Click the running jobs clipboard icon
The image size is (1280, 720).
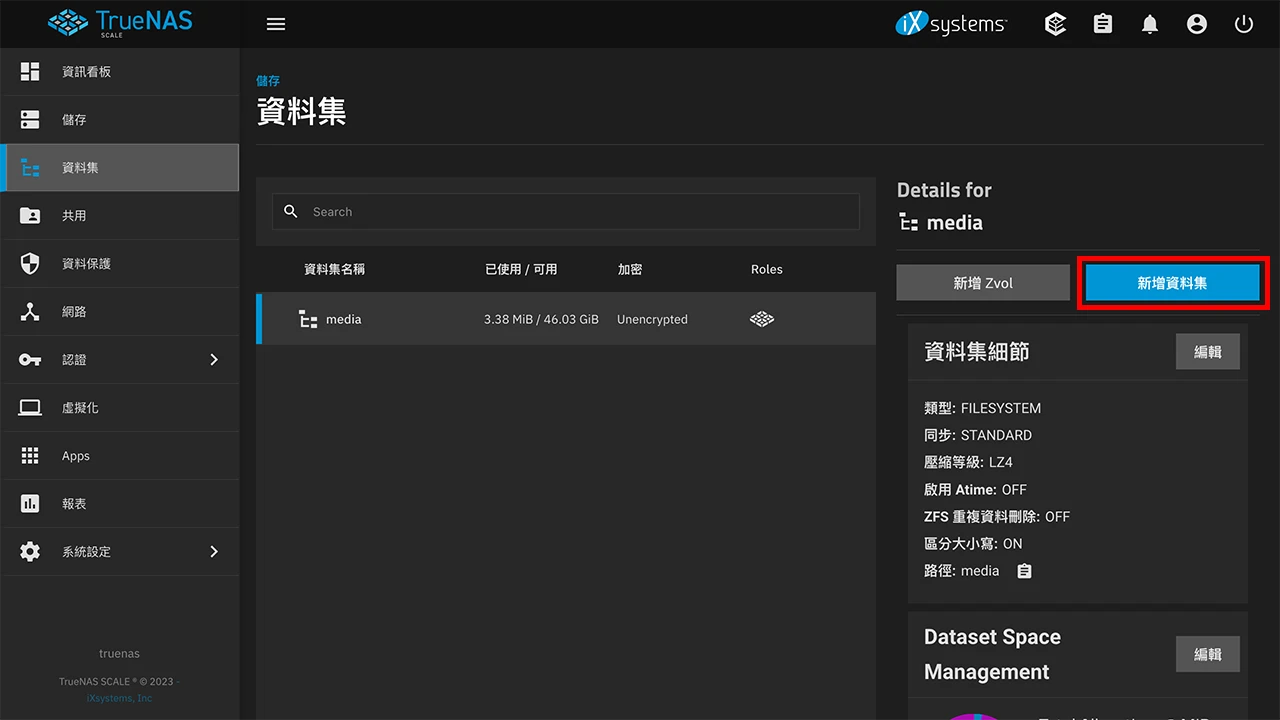[x=1102, y=23]
